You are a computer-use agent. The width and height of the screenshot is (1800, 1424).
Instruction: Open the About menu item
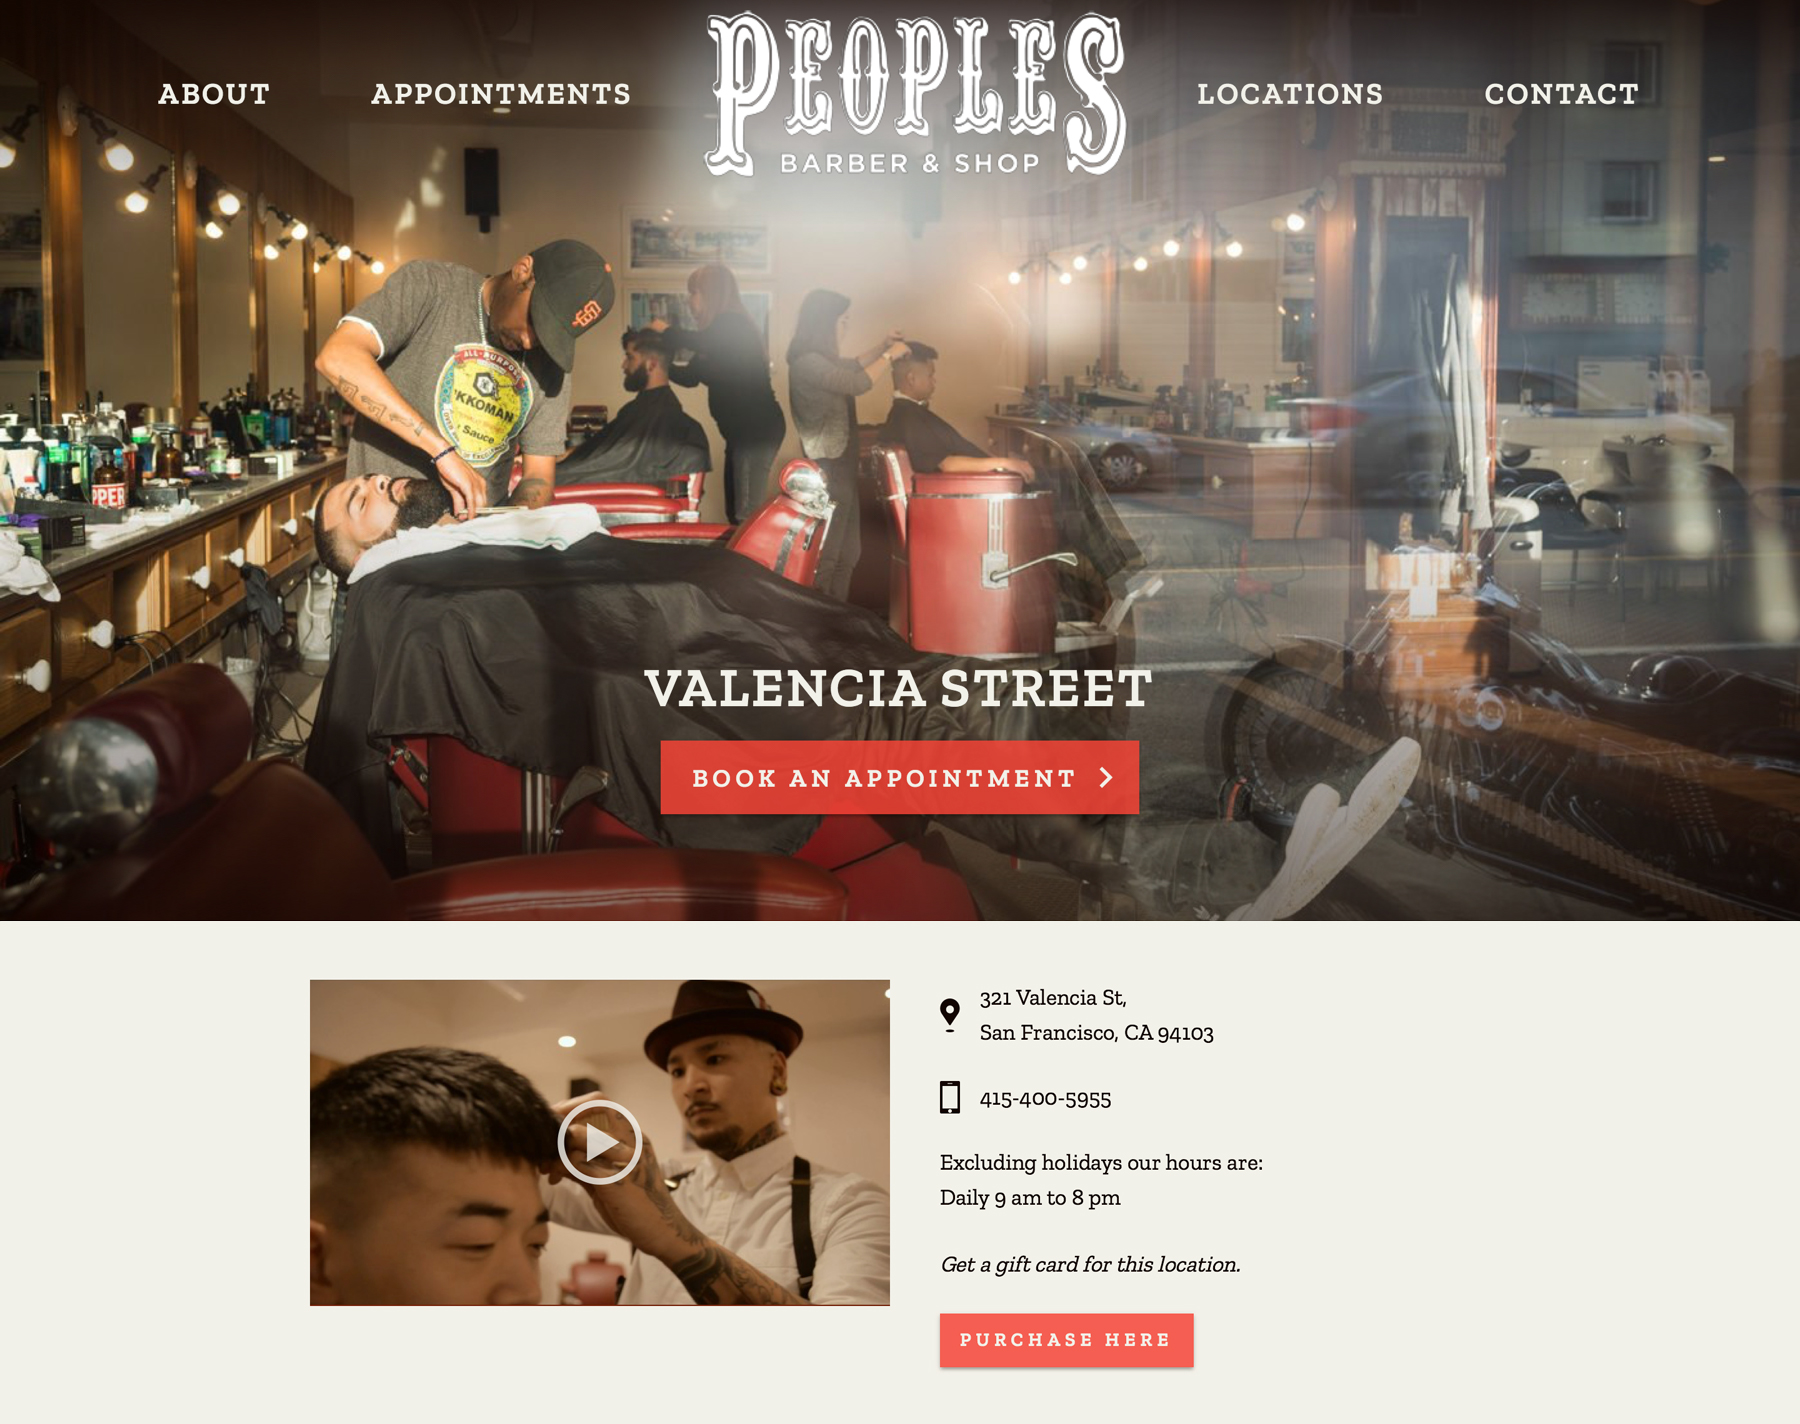point(214,94)
